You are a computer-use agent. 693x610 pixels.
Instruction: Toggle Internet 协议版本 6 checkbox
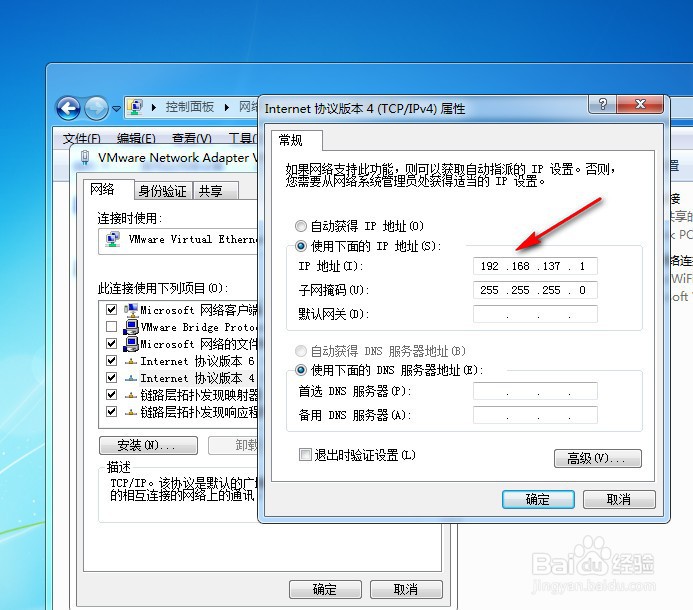point(111,361)
